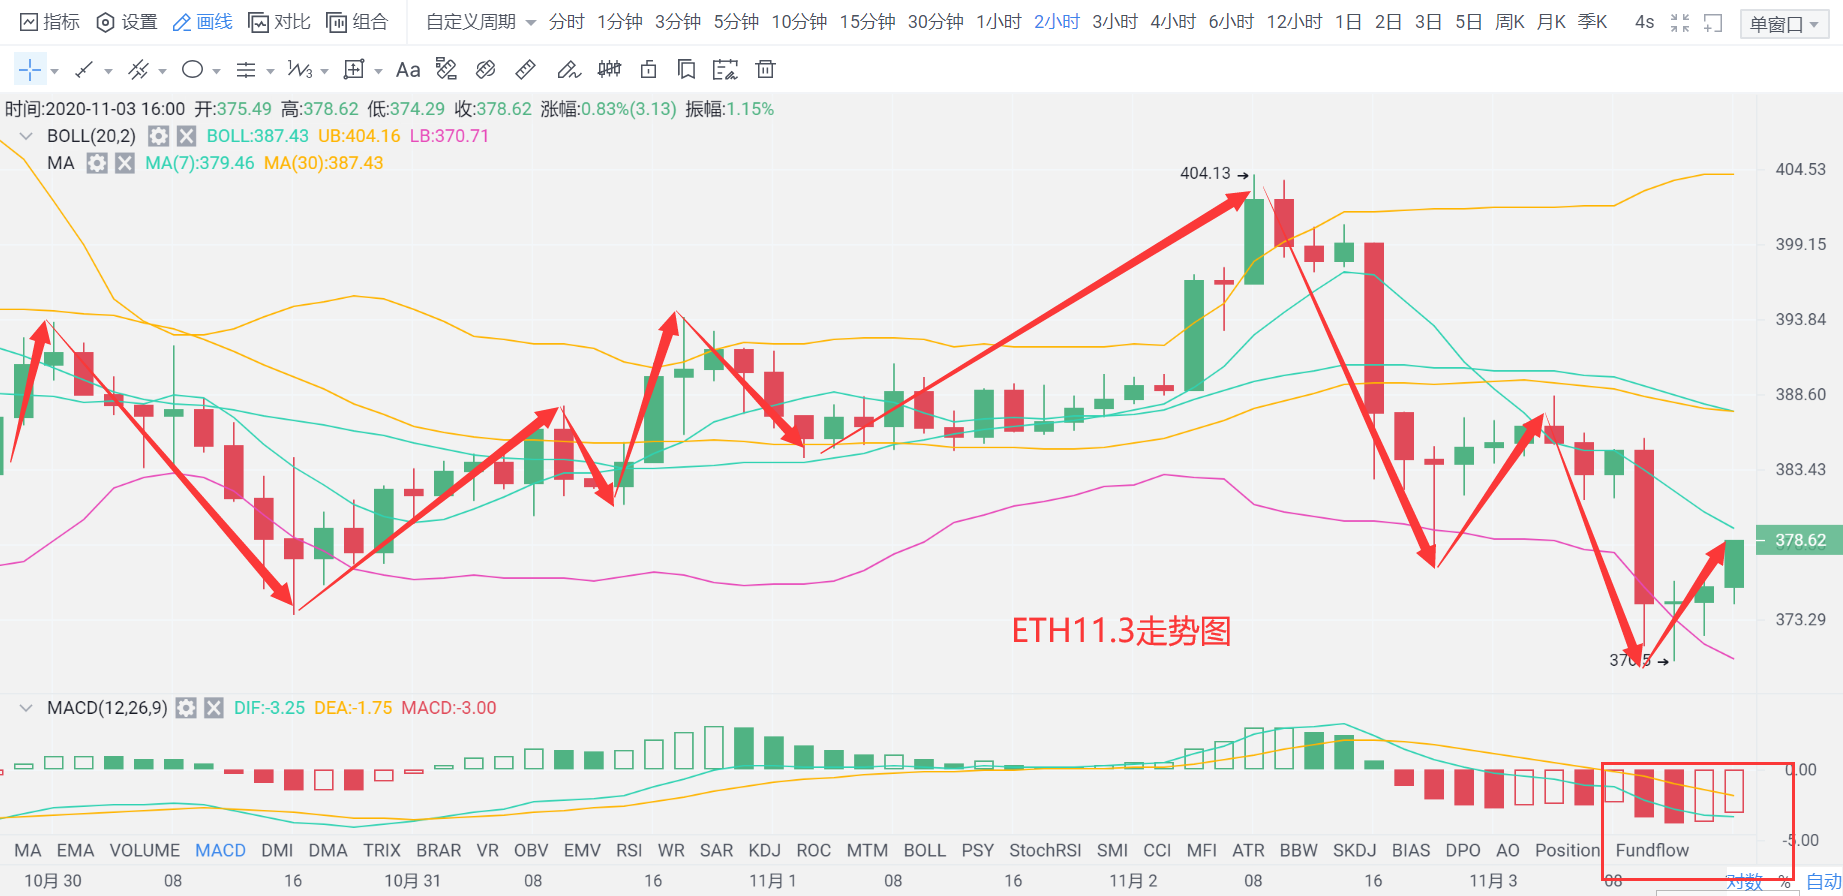
Task: Open the 设置 settings panel
Action: pyautogui.click(x=127, y=22)
